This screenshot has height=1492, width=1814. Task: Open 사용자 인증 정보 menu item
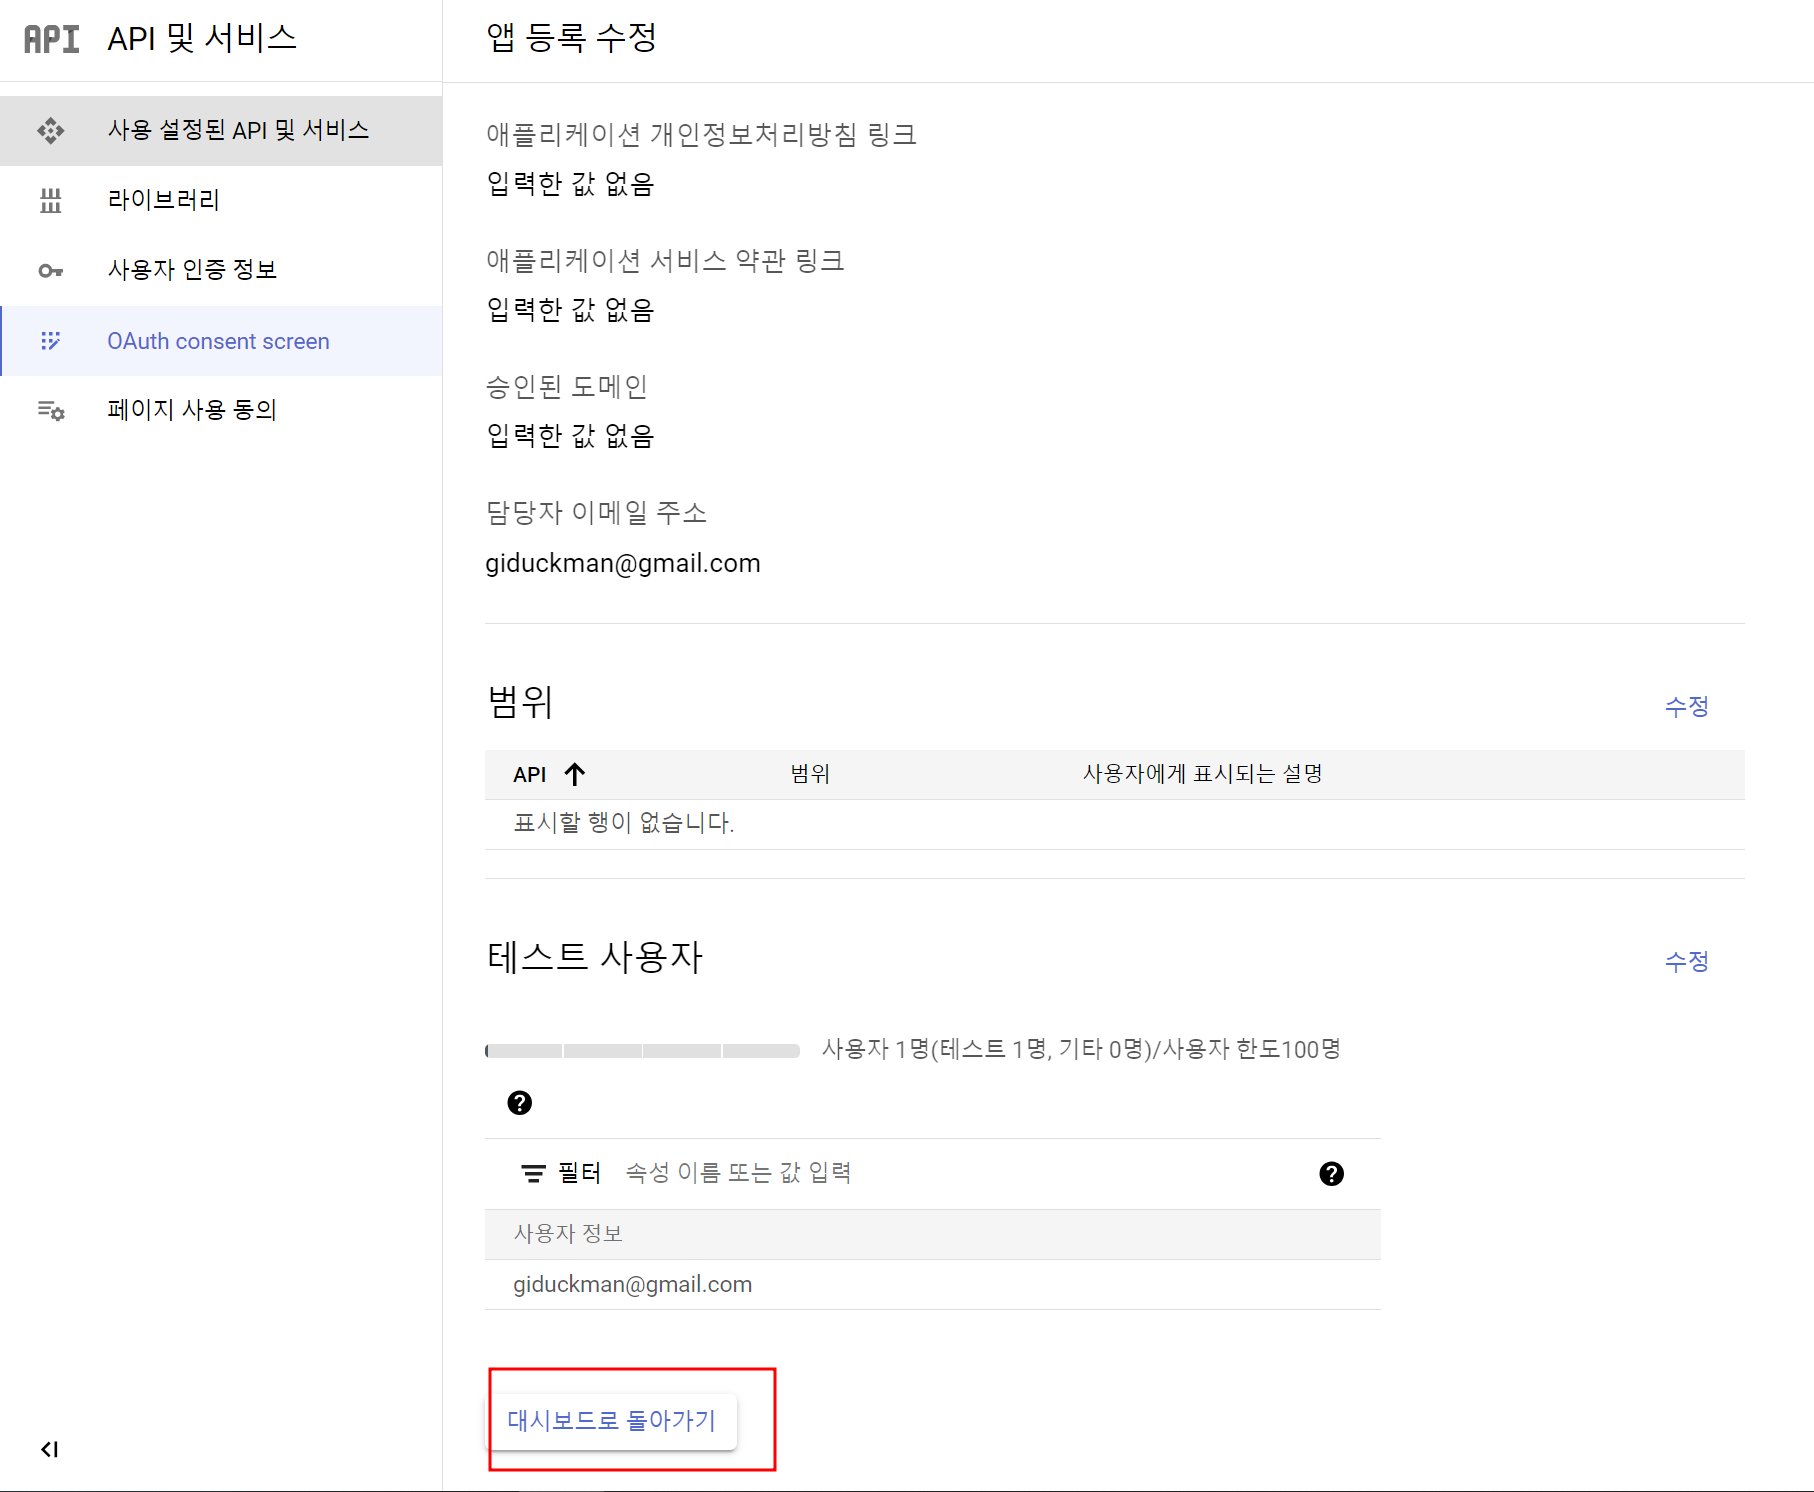[221, 270]
